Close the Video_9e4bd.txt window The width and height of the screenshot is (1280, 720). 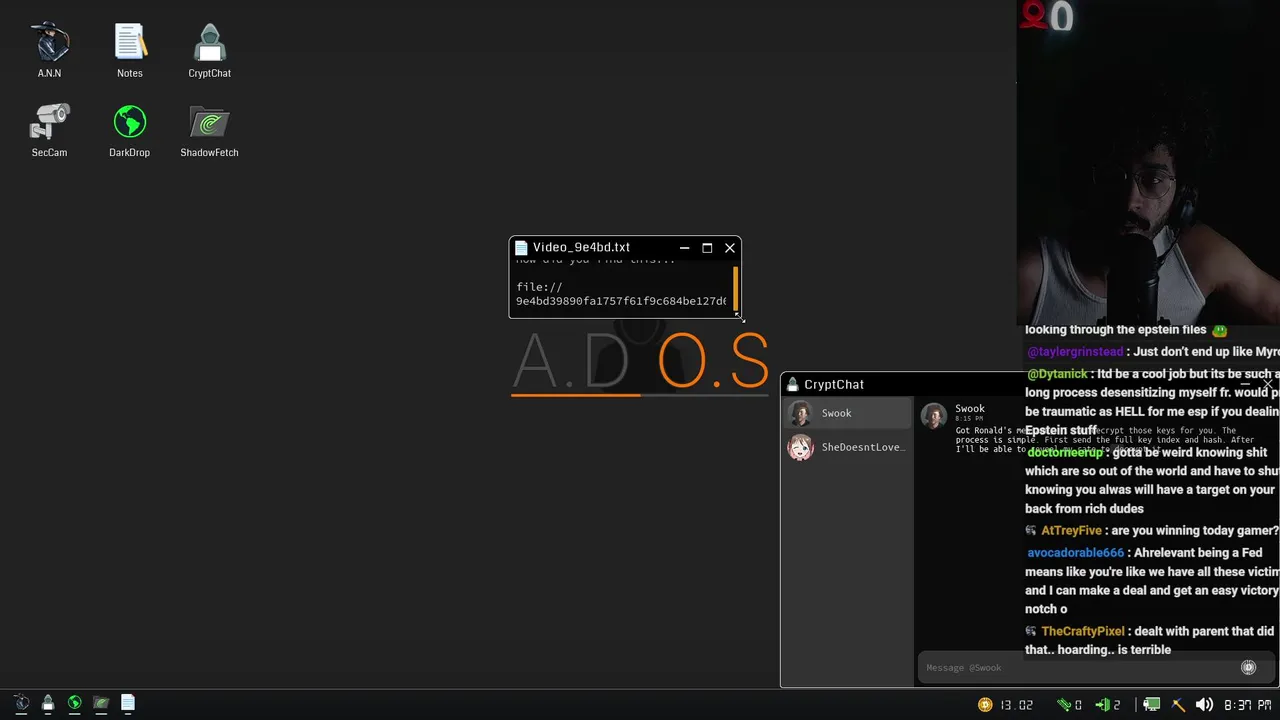click(730, 248)
